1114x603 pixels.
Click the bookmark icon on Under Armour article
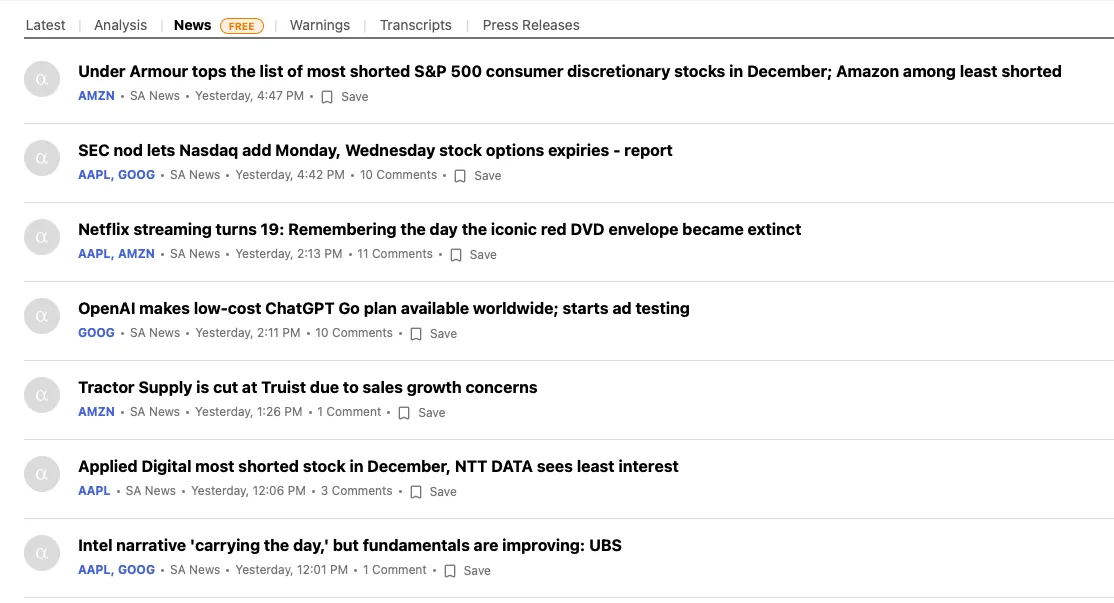point(327,97)
